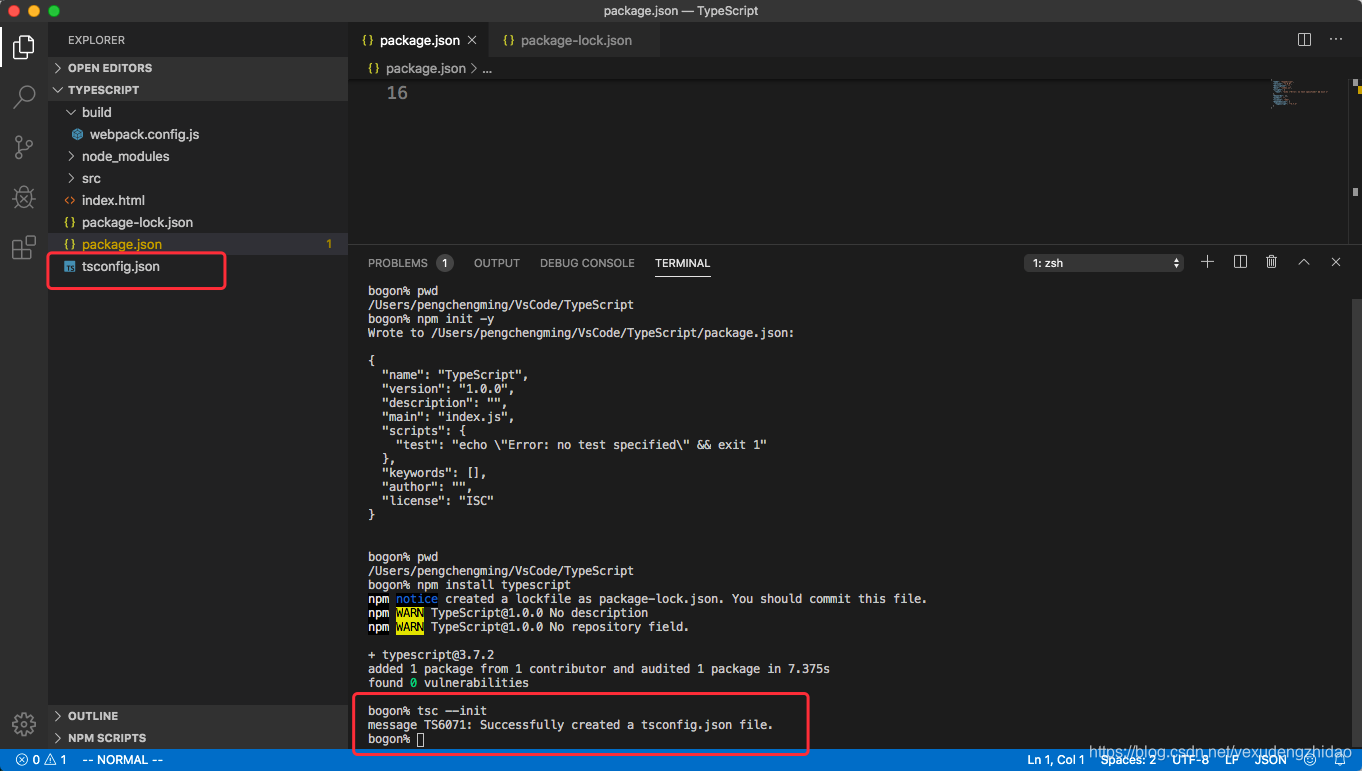Image resolution: width=1362 pixels, height=771 pixels.
Task: Open index.html in explorer
Action: (x=198, y=200)
